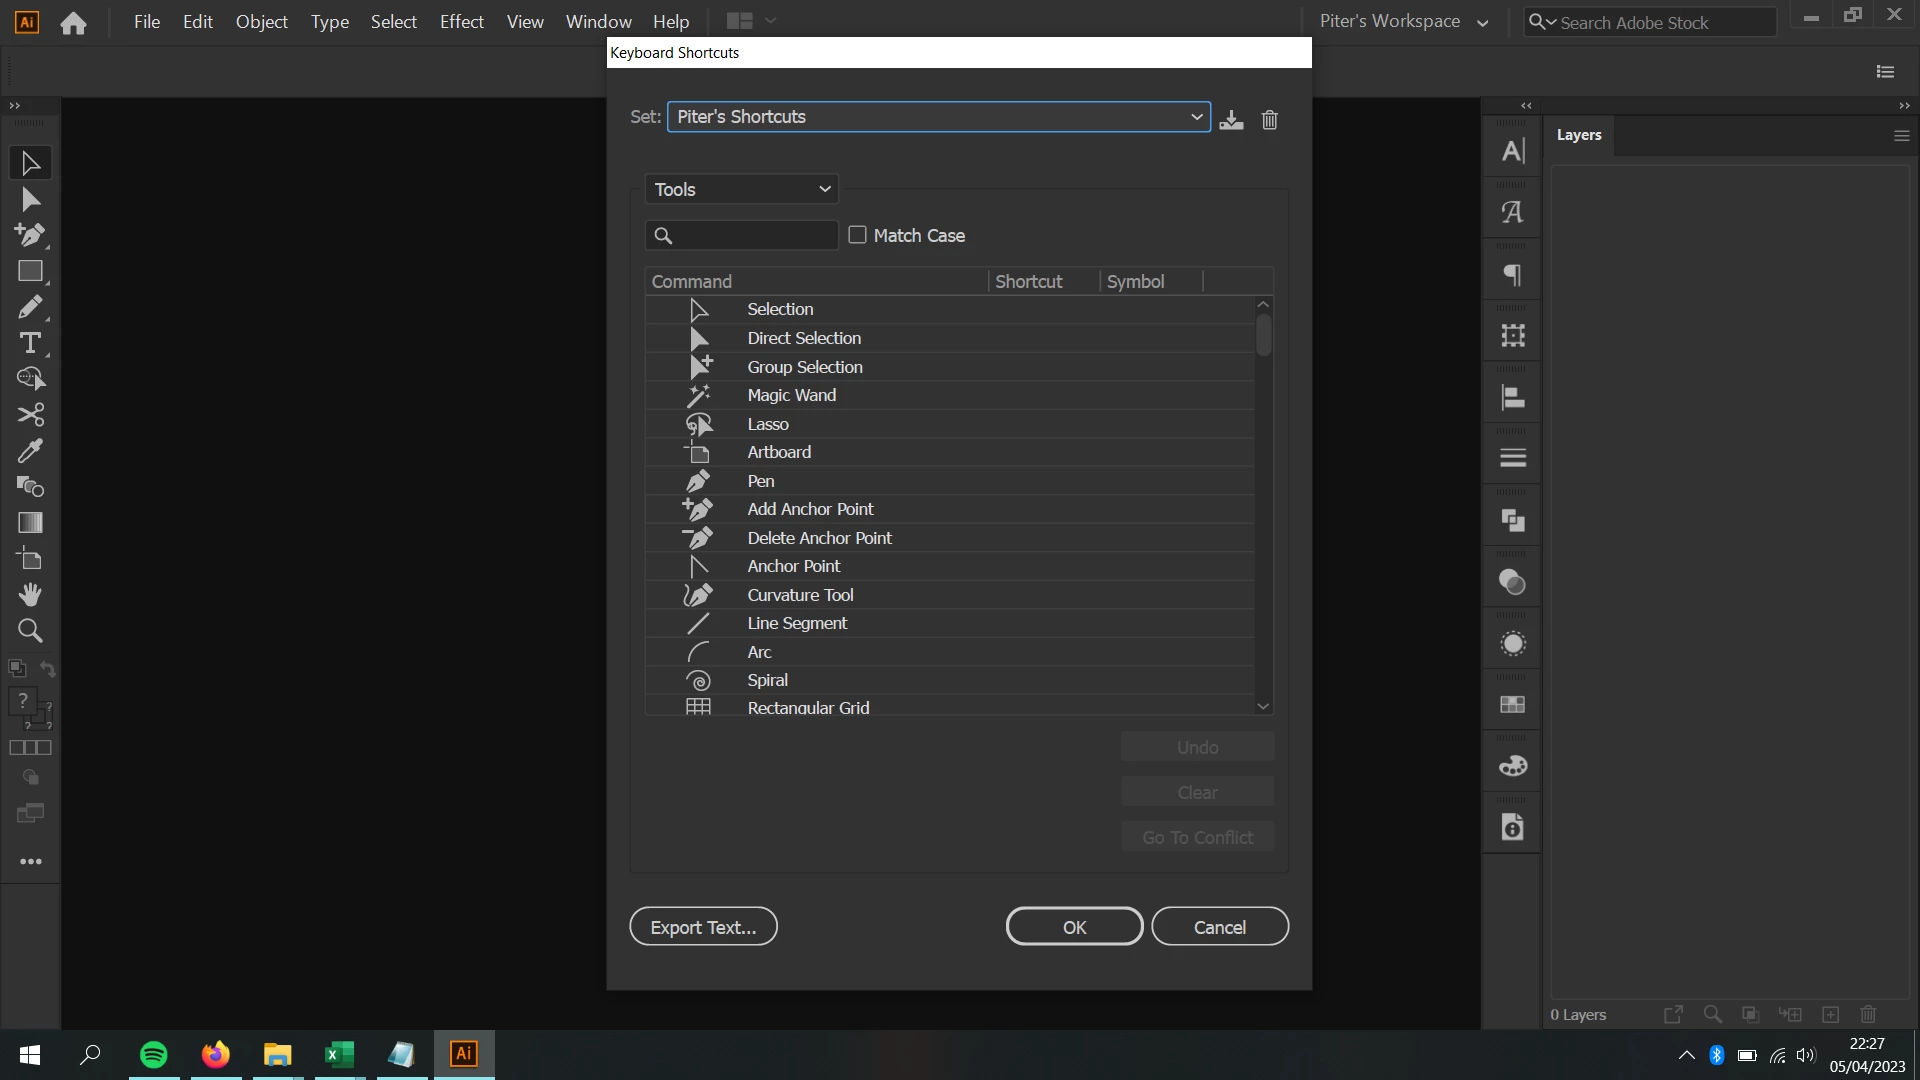Image resolution: width=1920 pixels, height=1080 pixels.
Task: Select the Eyedropper tool in left toolbar
Action: (x=30, y=451)
